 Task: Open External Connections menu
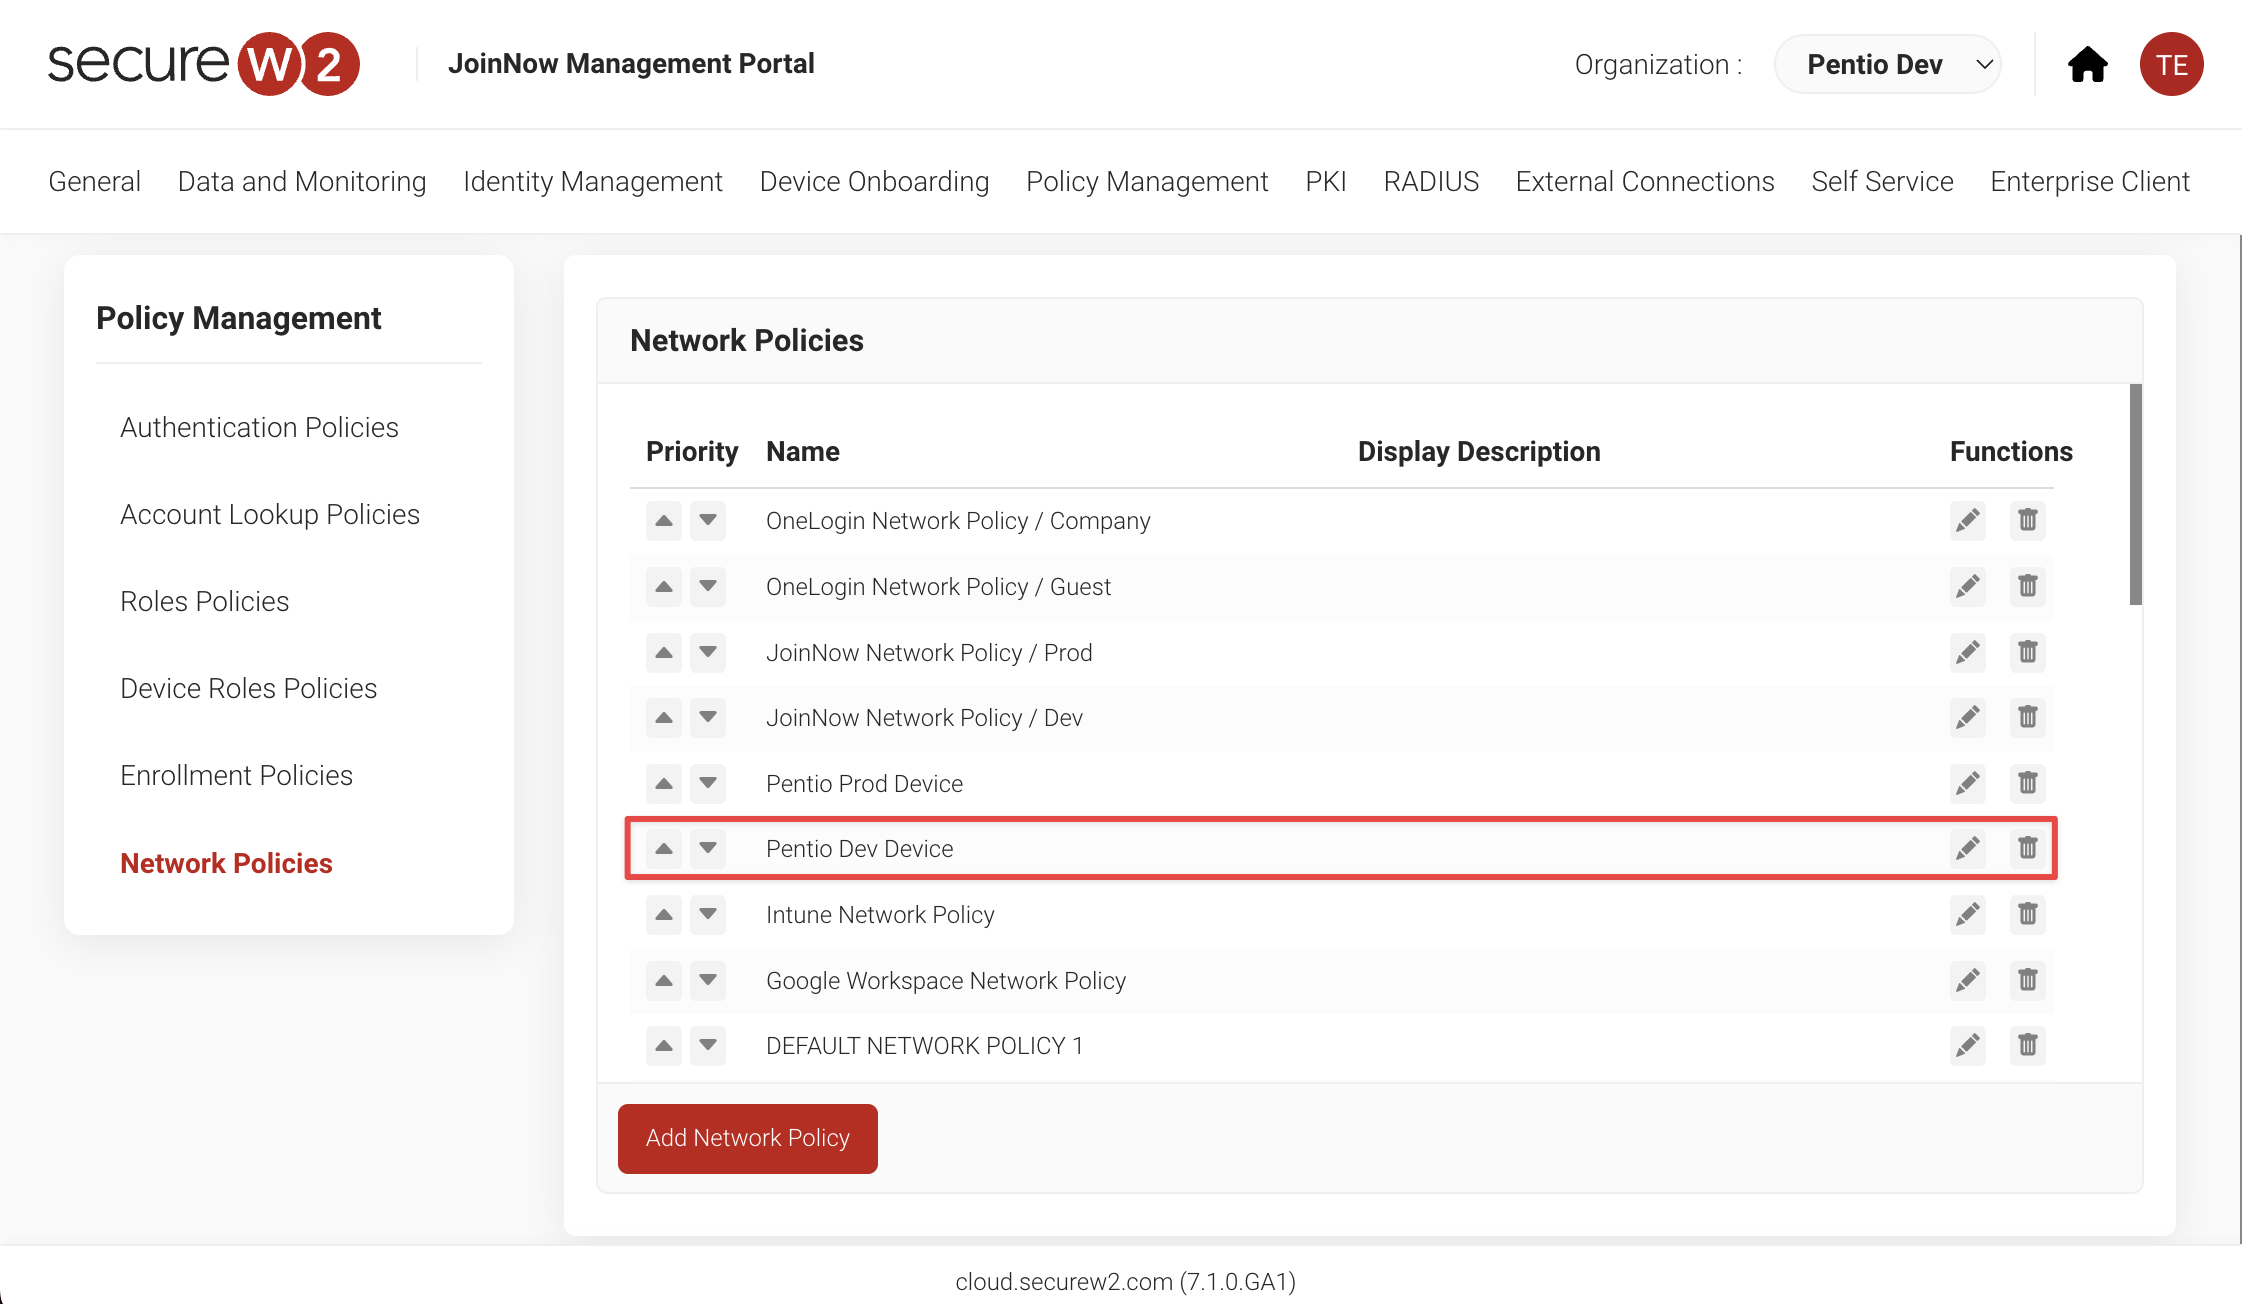pyautogui.click(x=1645, y=181)
